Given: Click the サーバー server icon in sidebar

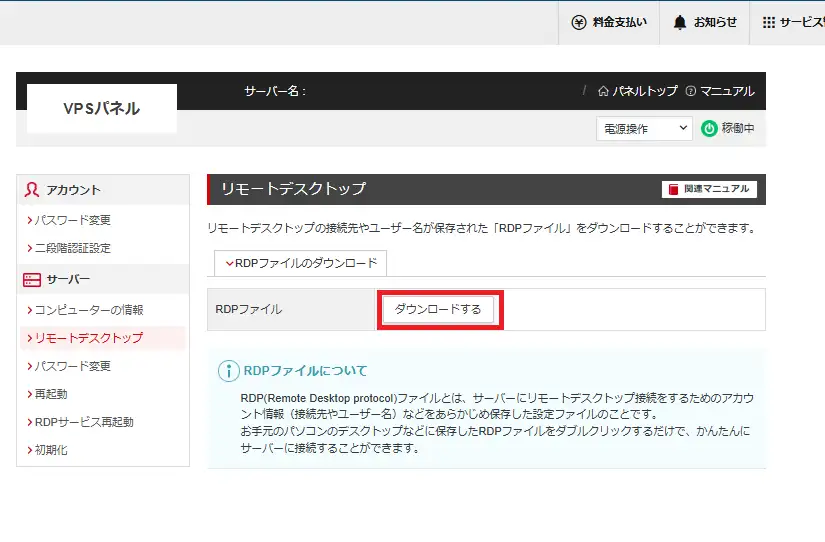Looking at the screenshot, I should coord(32,279).
